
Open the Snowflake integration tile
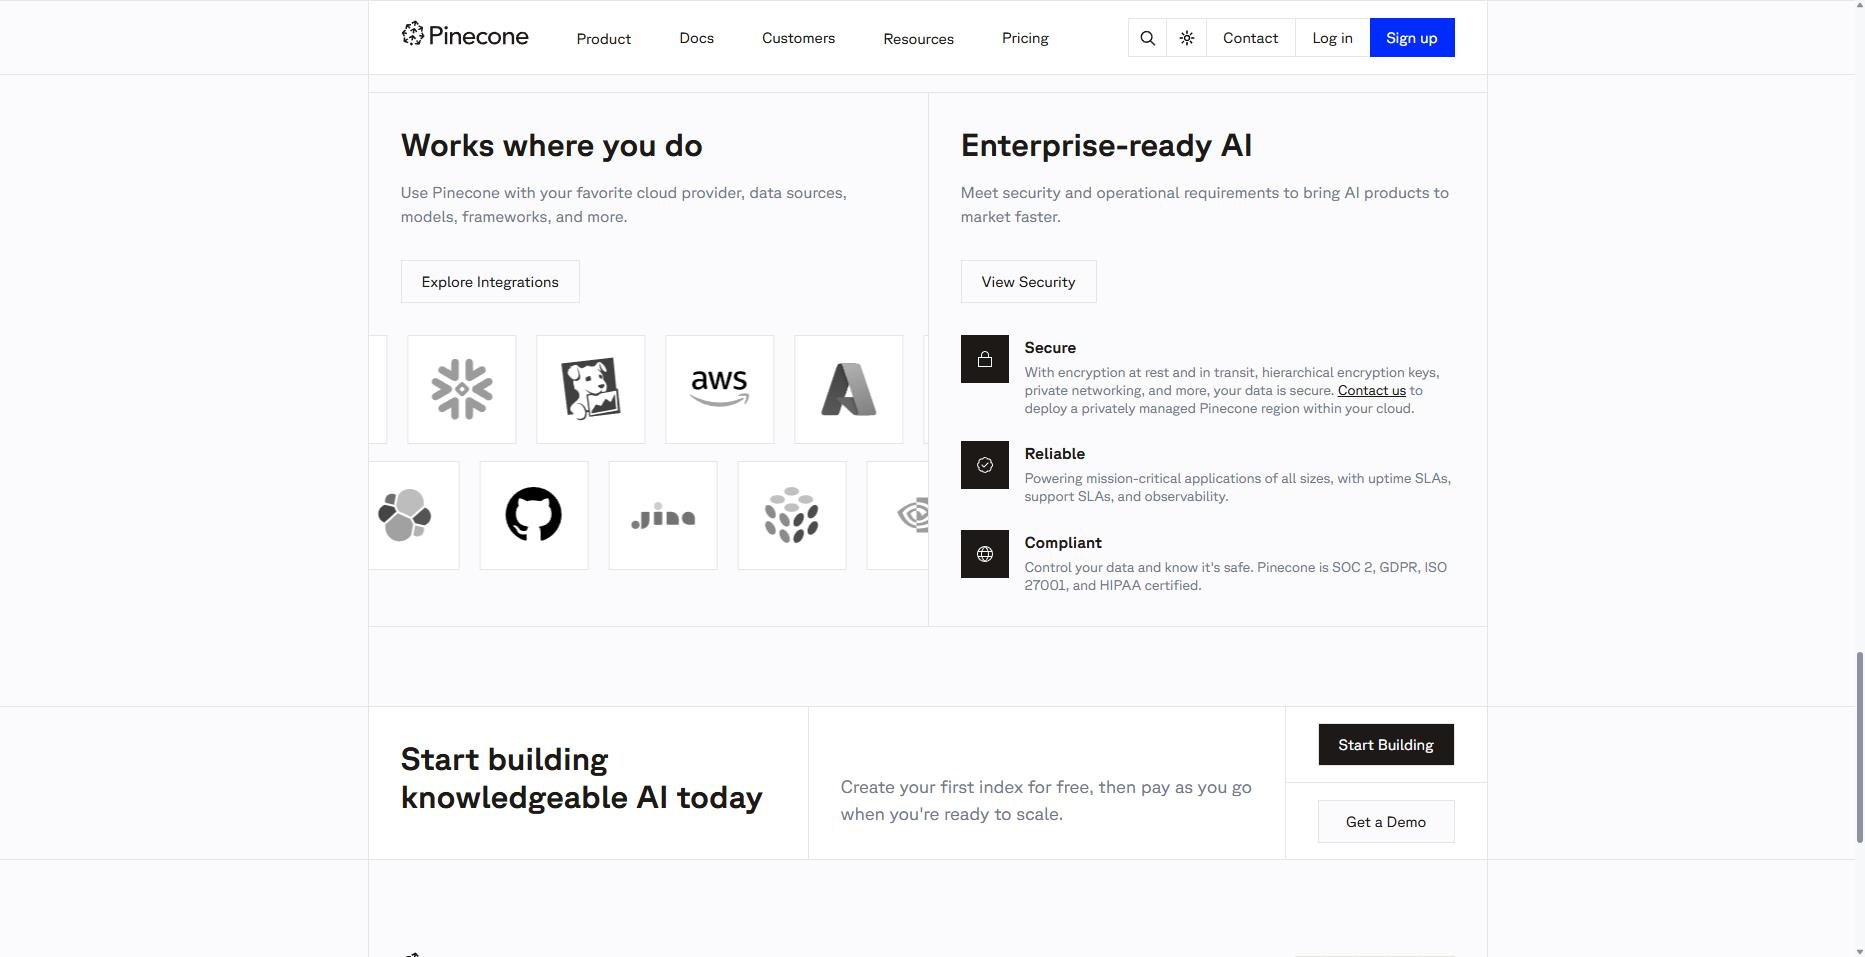[462, 389]
